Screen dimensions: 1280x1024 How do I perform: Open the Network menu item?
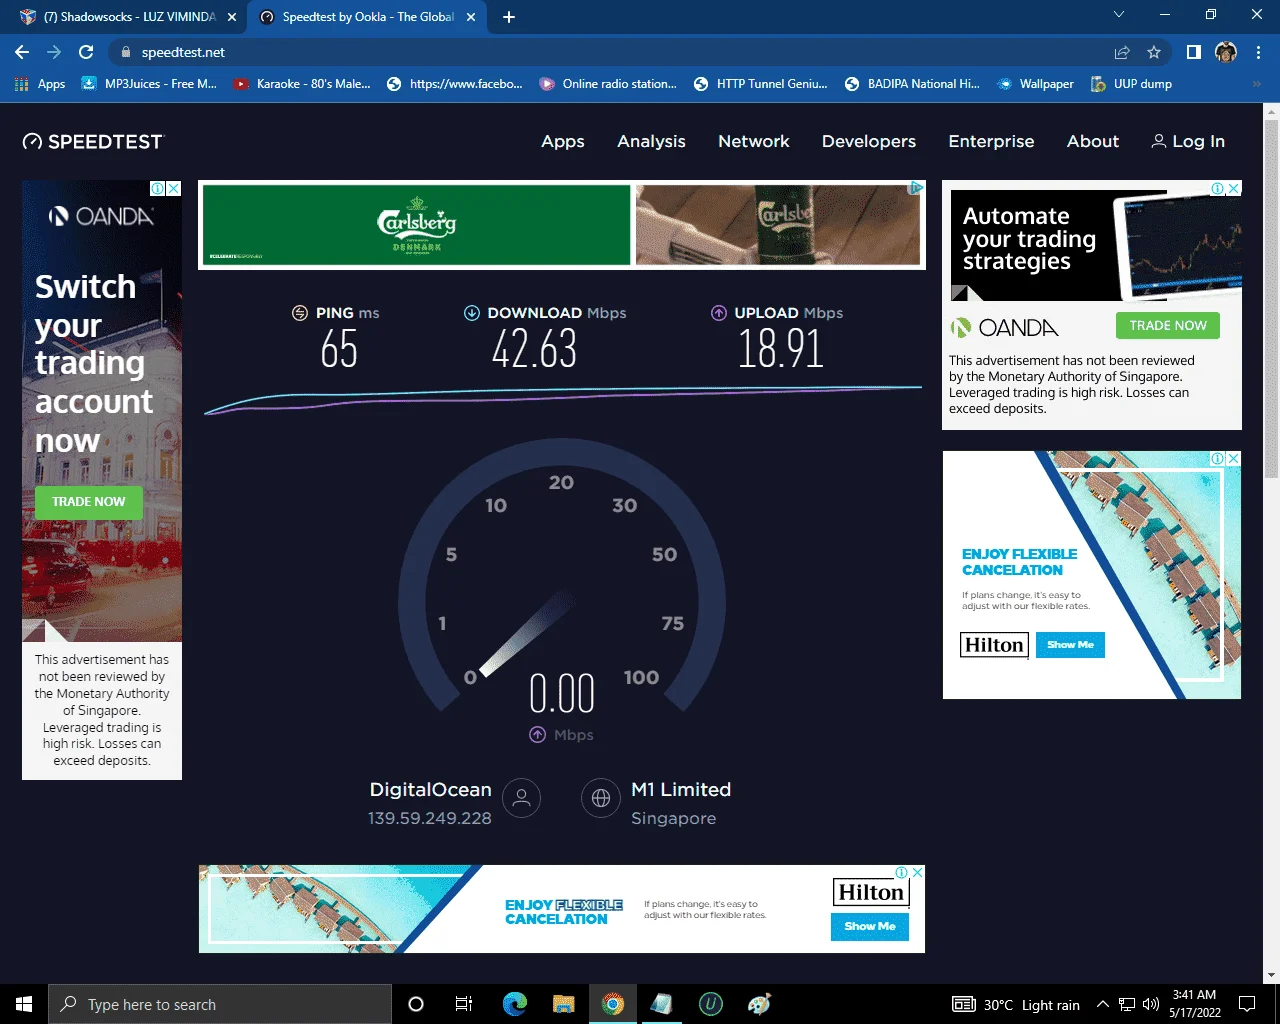pos(754,141)
